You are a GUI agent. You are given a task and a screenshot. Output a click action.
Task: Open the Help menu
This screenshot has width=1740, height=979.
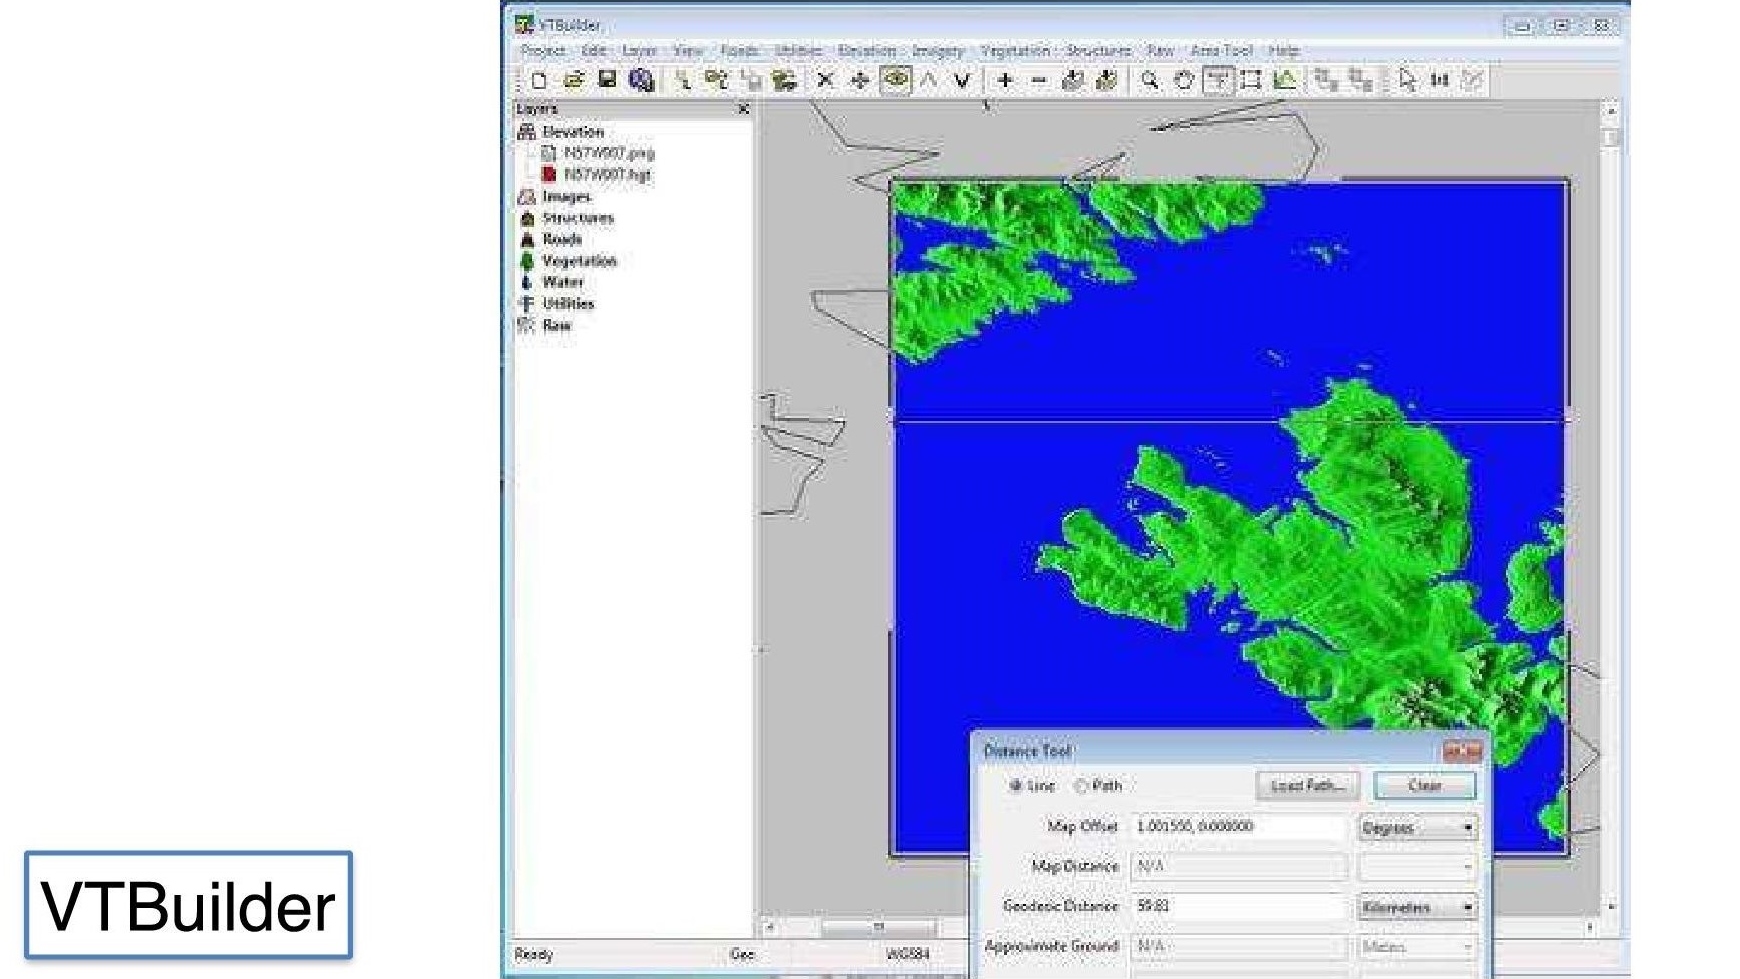1283,50
